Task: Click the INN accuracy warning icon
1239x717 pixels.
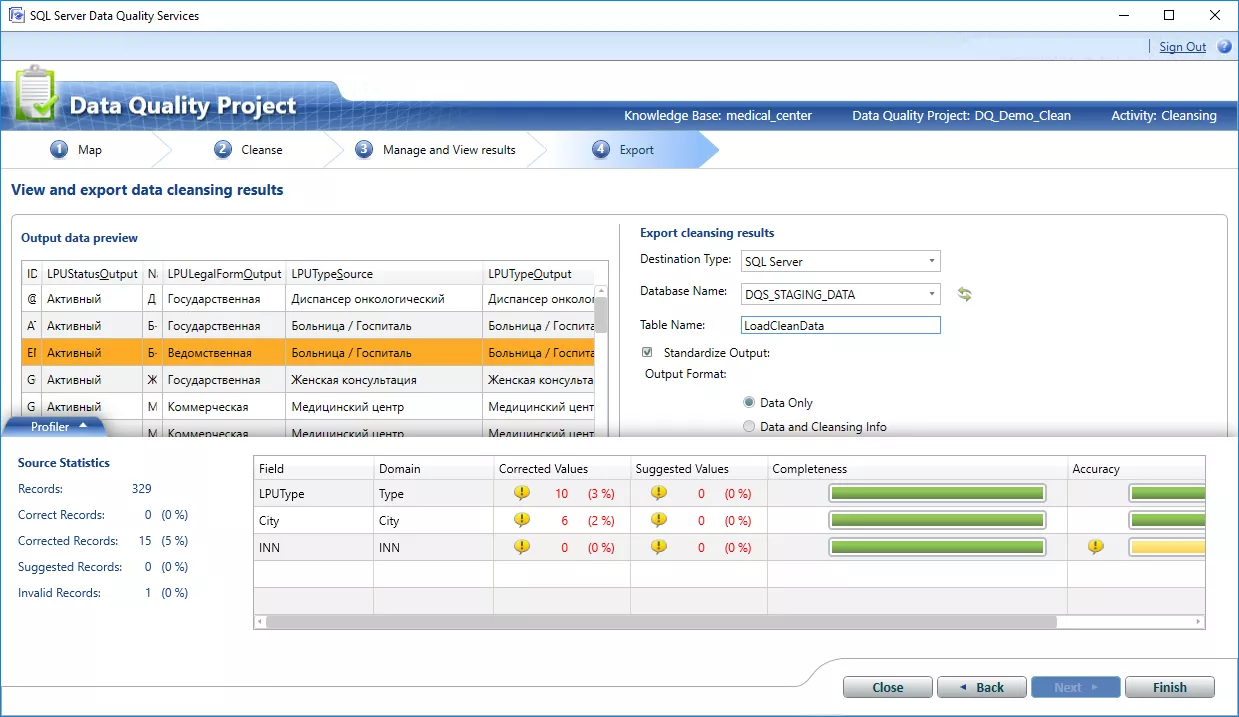Action: (1095, 547)
